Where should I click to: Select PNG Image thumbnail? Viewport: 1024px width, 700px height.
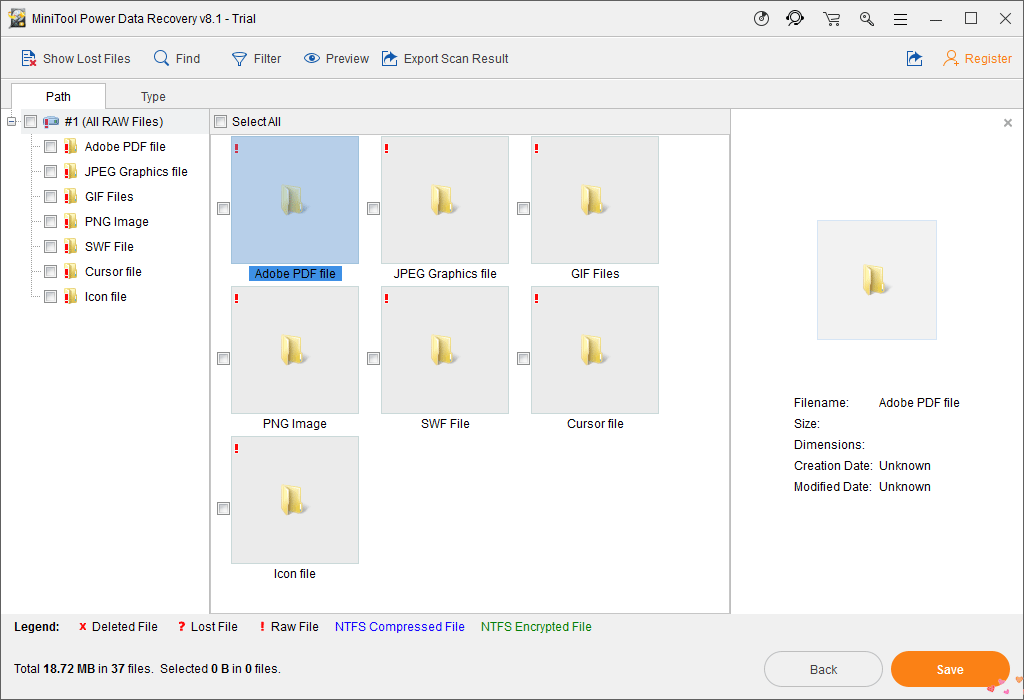pyautogui.click(x=295, y=350)
